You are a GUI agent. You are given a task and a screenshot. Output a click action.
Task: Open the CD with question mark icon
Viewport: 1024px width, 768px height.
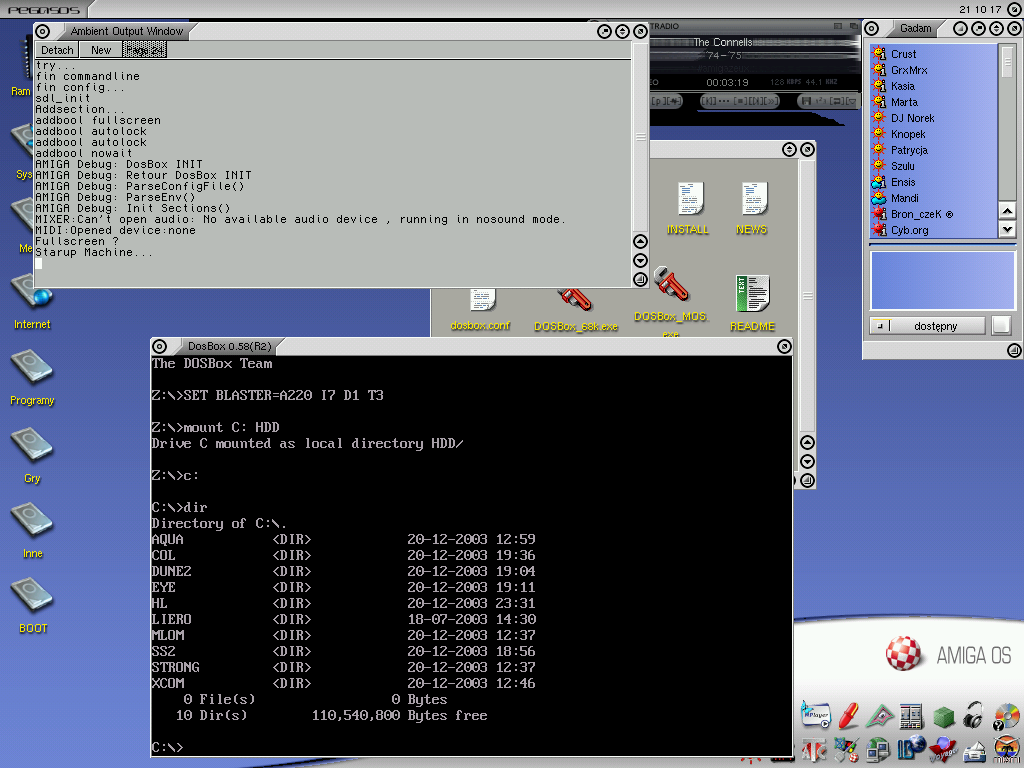click(1006, 716)
